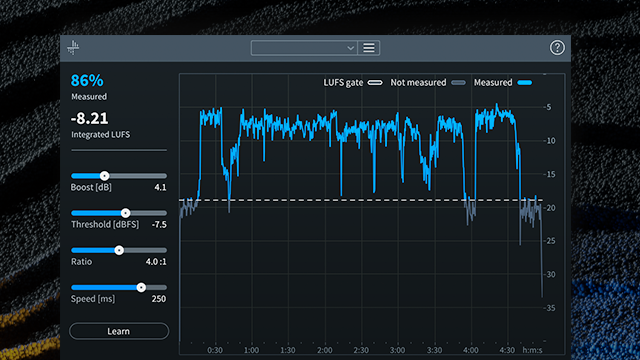This screenshot has height=360, width=640.
Task: Click the -35 dB scale label
Action: (x=550, y=308)
